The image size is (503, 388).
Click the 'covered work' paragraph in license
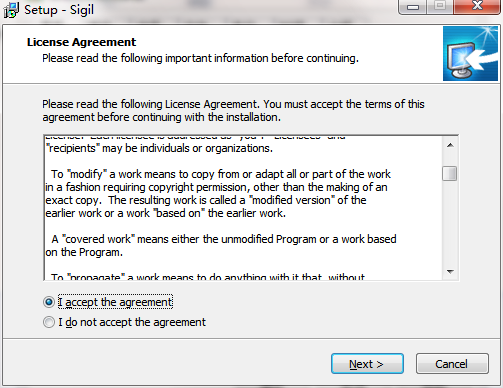[x=221, y=246]
